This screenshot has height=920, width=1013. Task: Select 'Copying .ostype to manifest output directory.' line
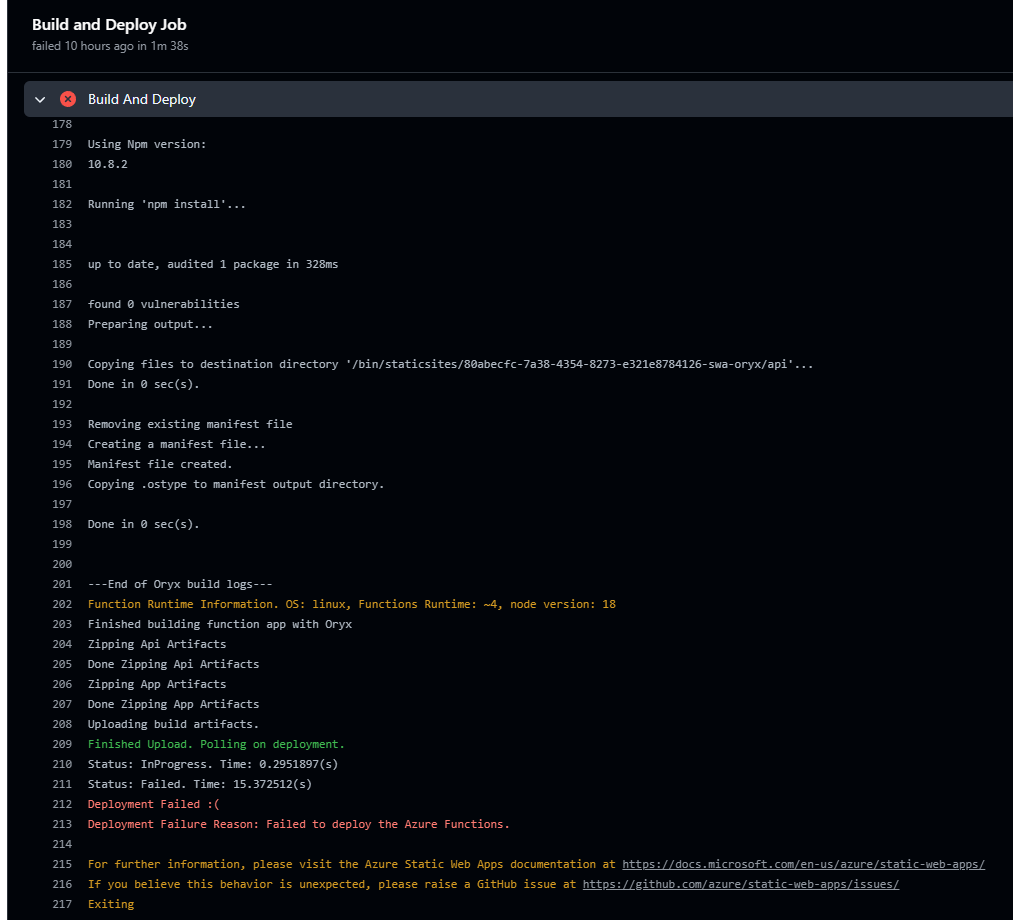coord(236,485)
